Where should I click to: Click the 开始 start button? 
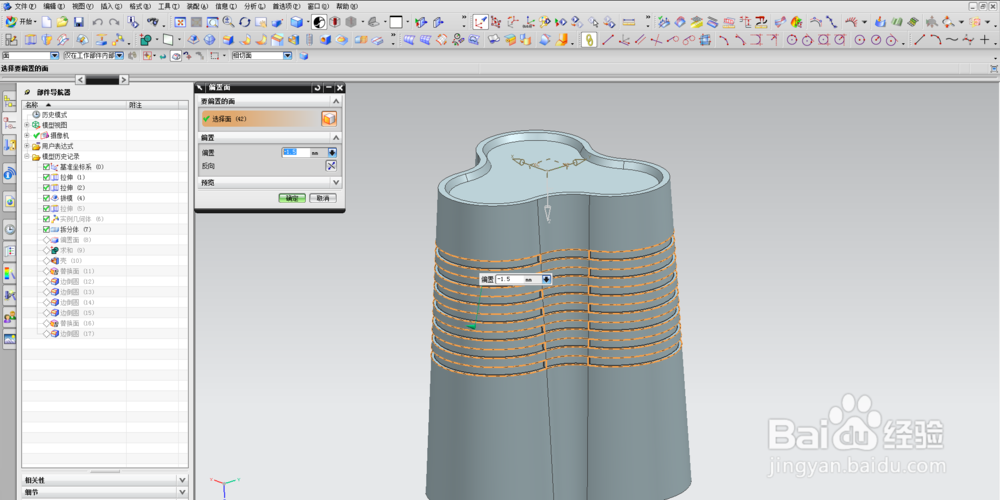pos(20,22)
